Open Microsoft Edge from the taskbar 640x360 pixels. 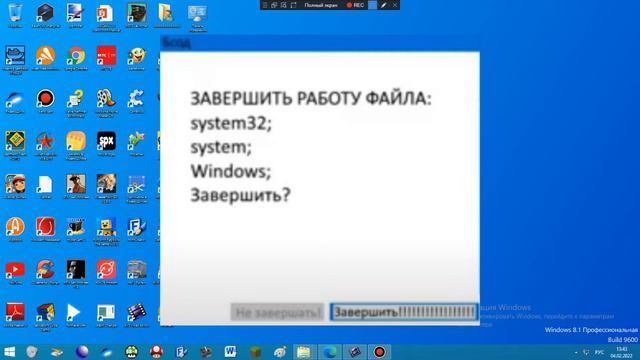[329, 352]
